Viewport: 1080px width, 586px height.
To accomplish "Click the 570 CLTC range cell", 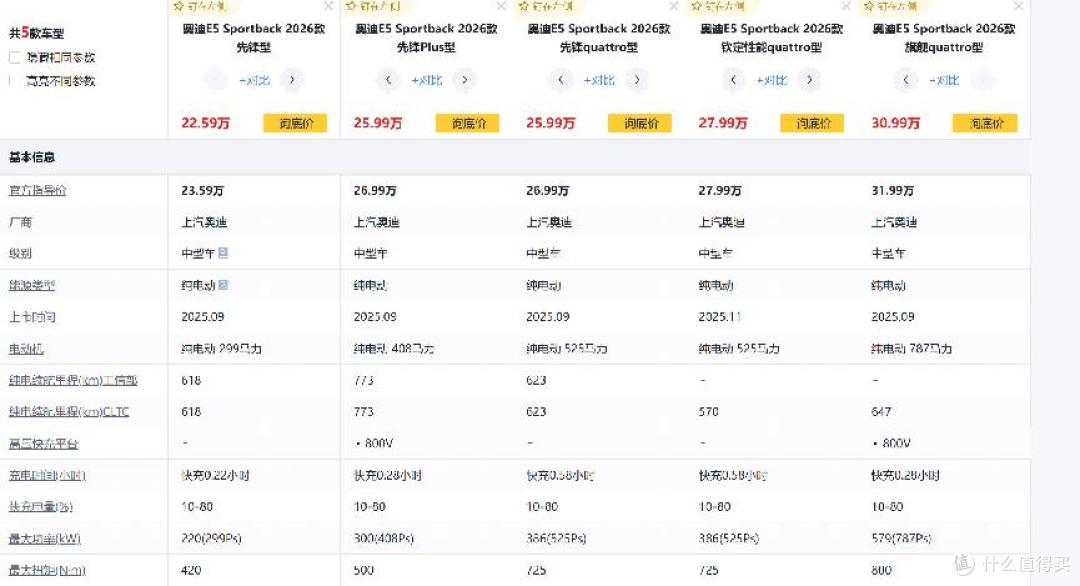I will point(708,412).
